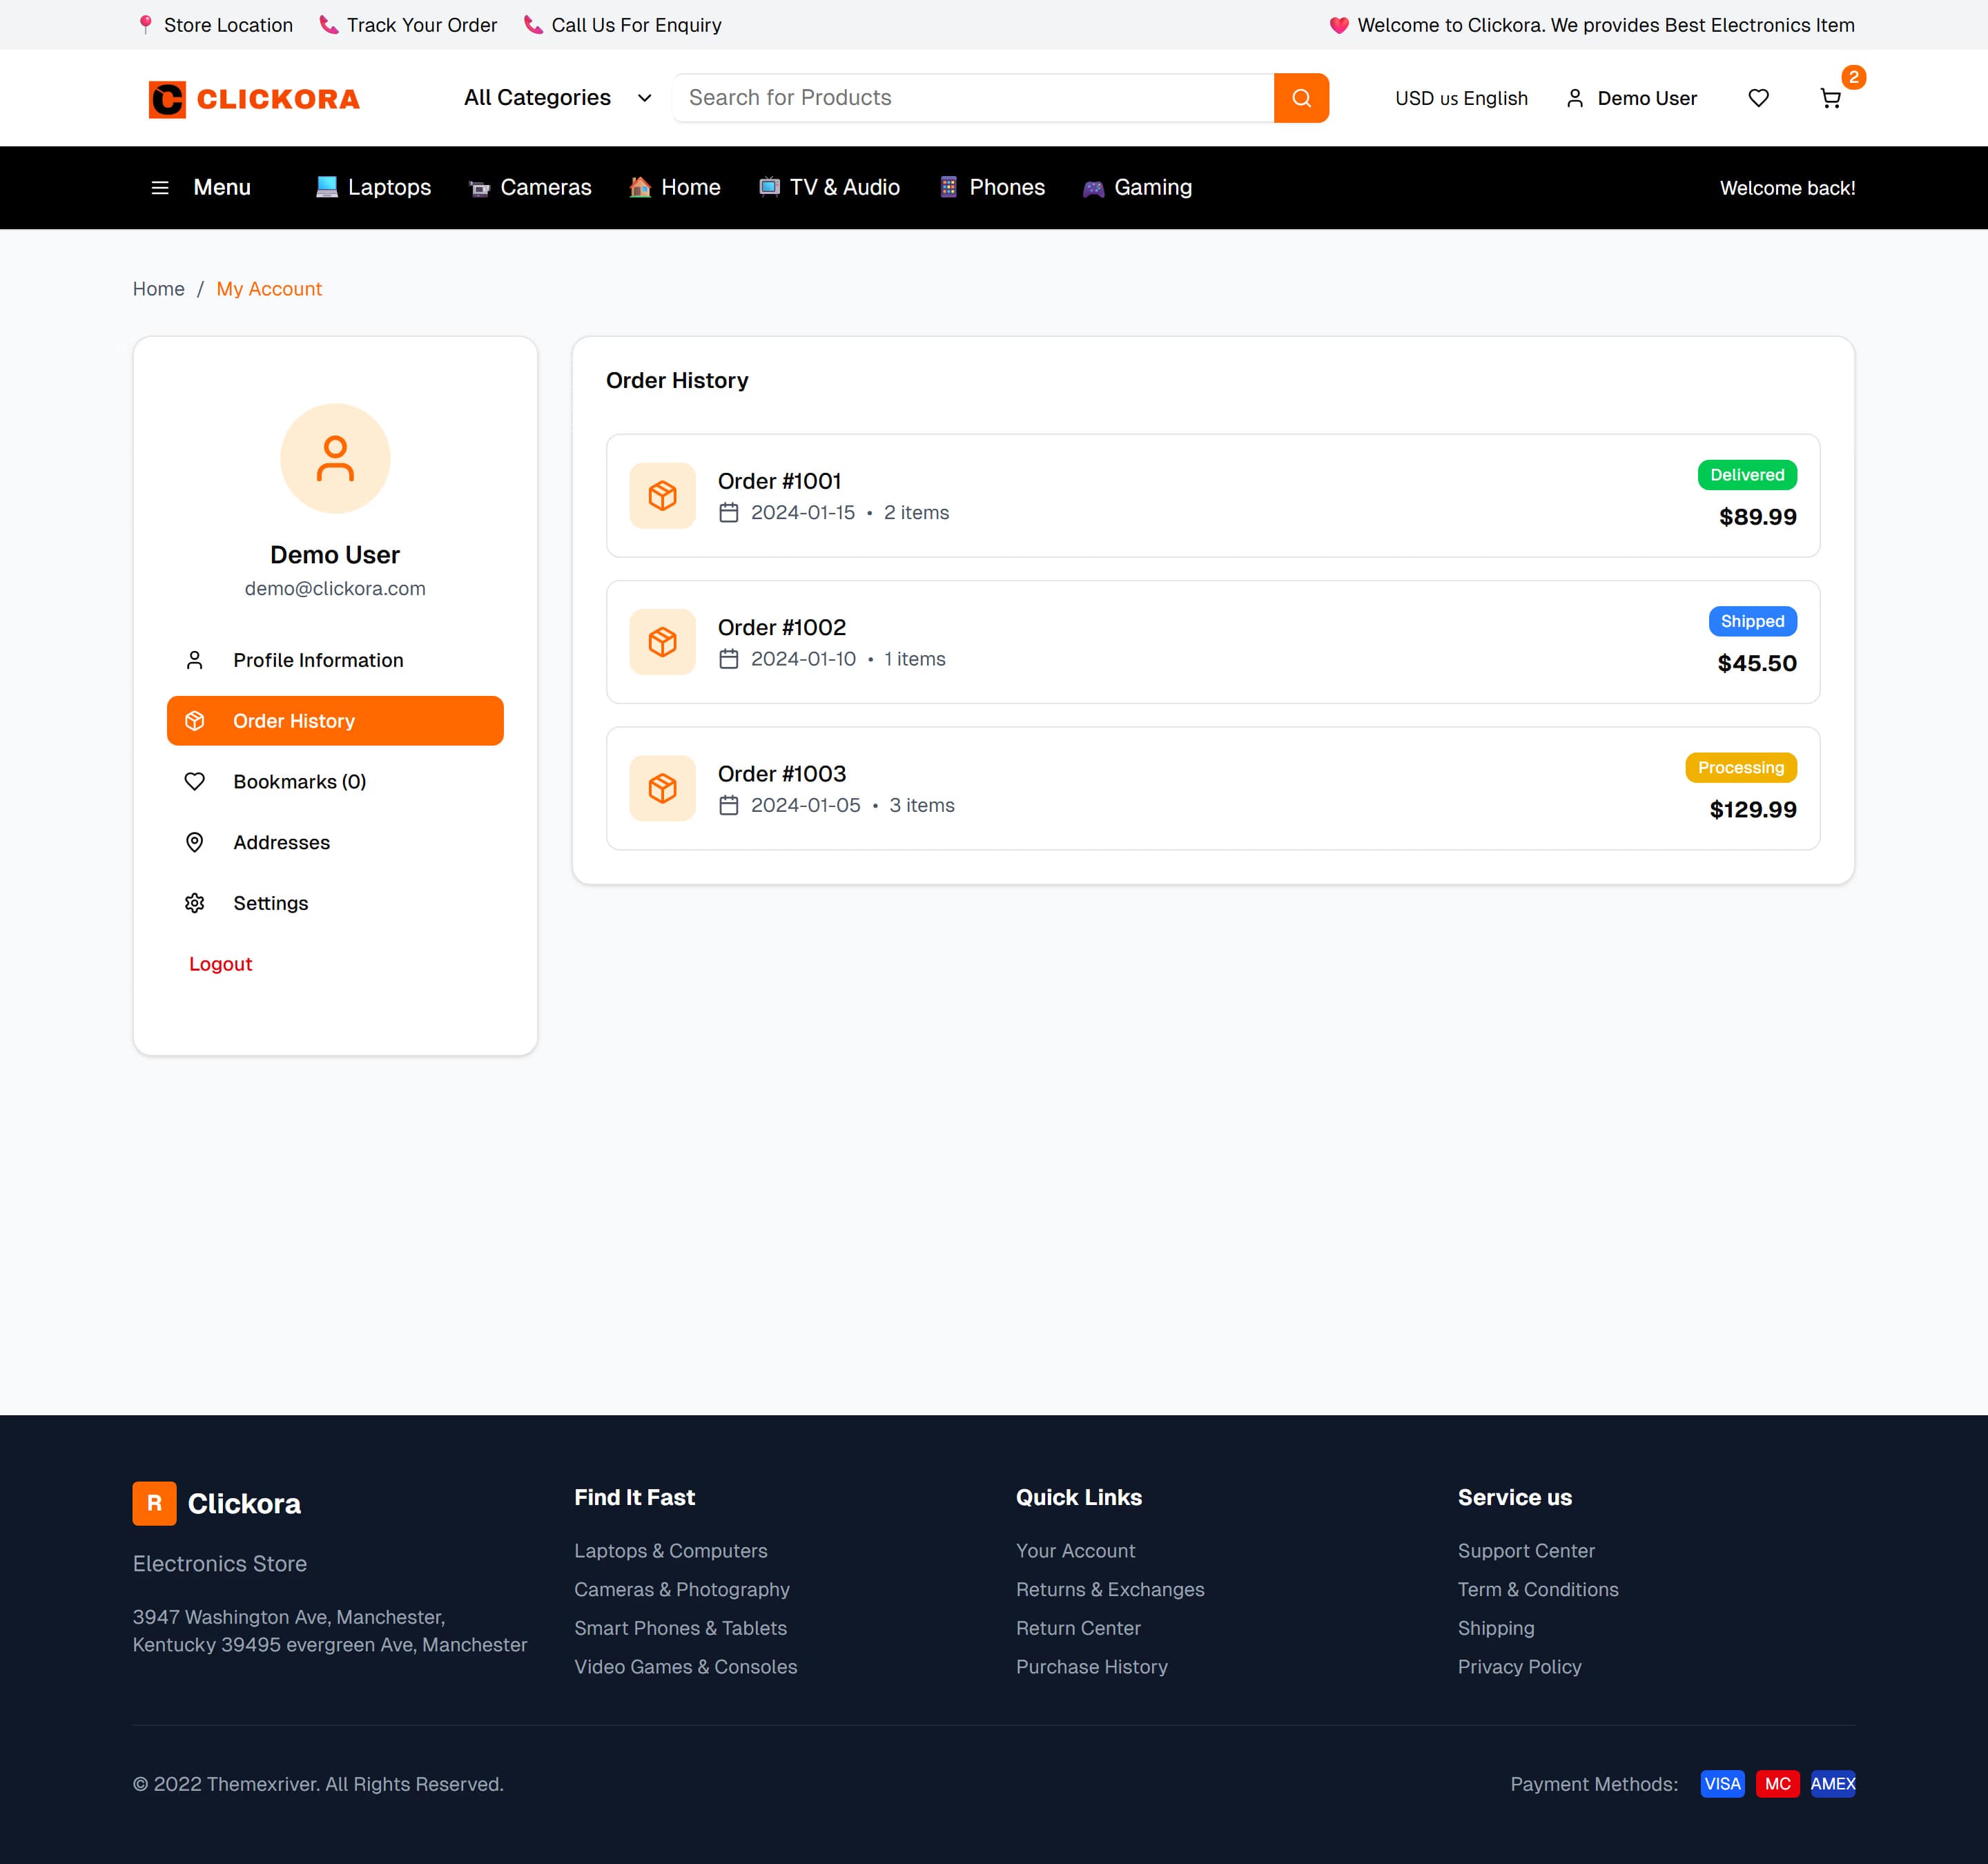Click the Demo User avatar circle
The image size is (1988, 1864).
pyautogui.click(x=335, y=459)
